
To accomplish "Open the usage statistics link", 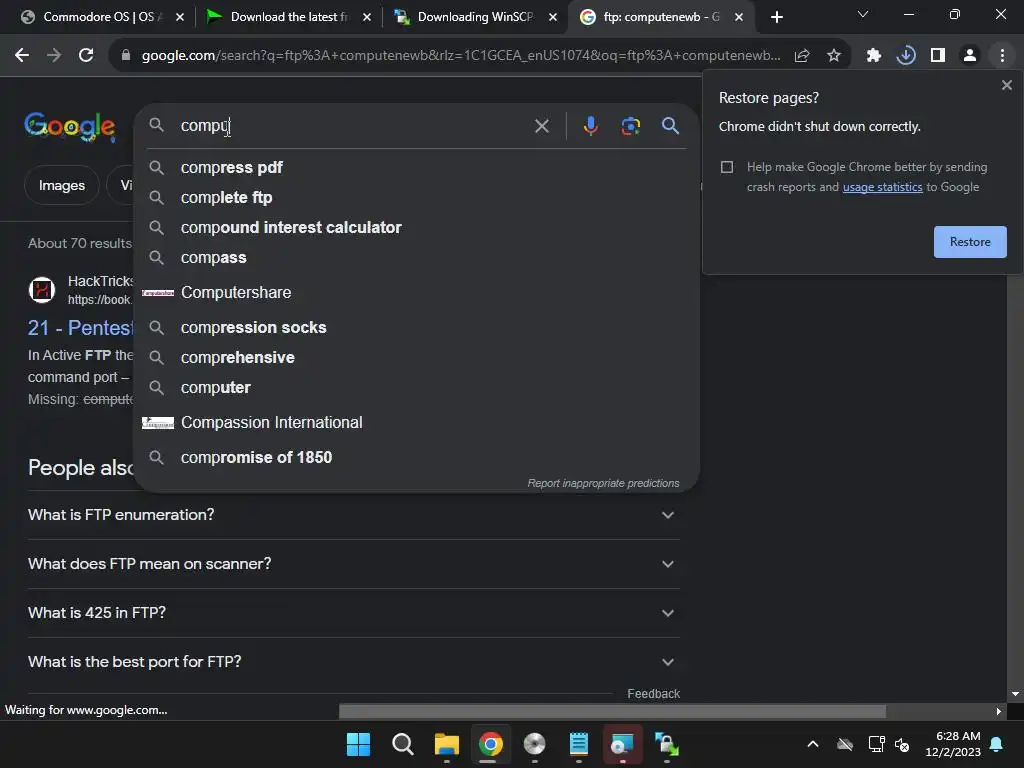I will [x=882, y=187].
